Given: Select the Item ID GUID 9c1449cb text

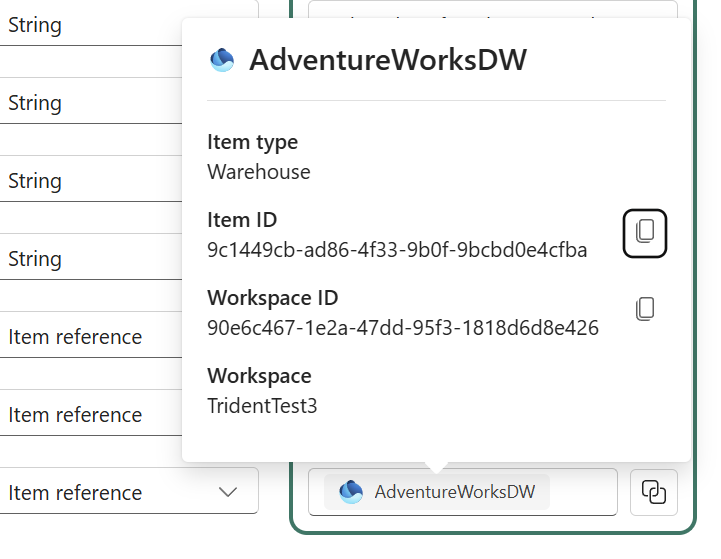Looking at the screenshot, I should point(397,250).
